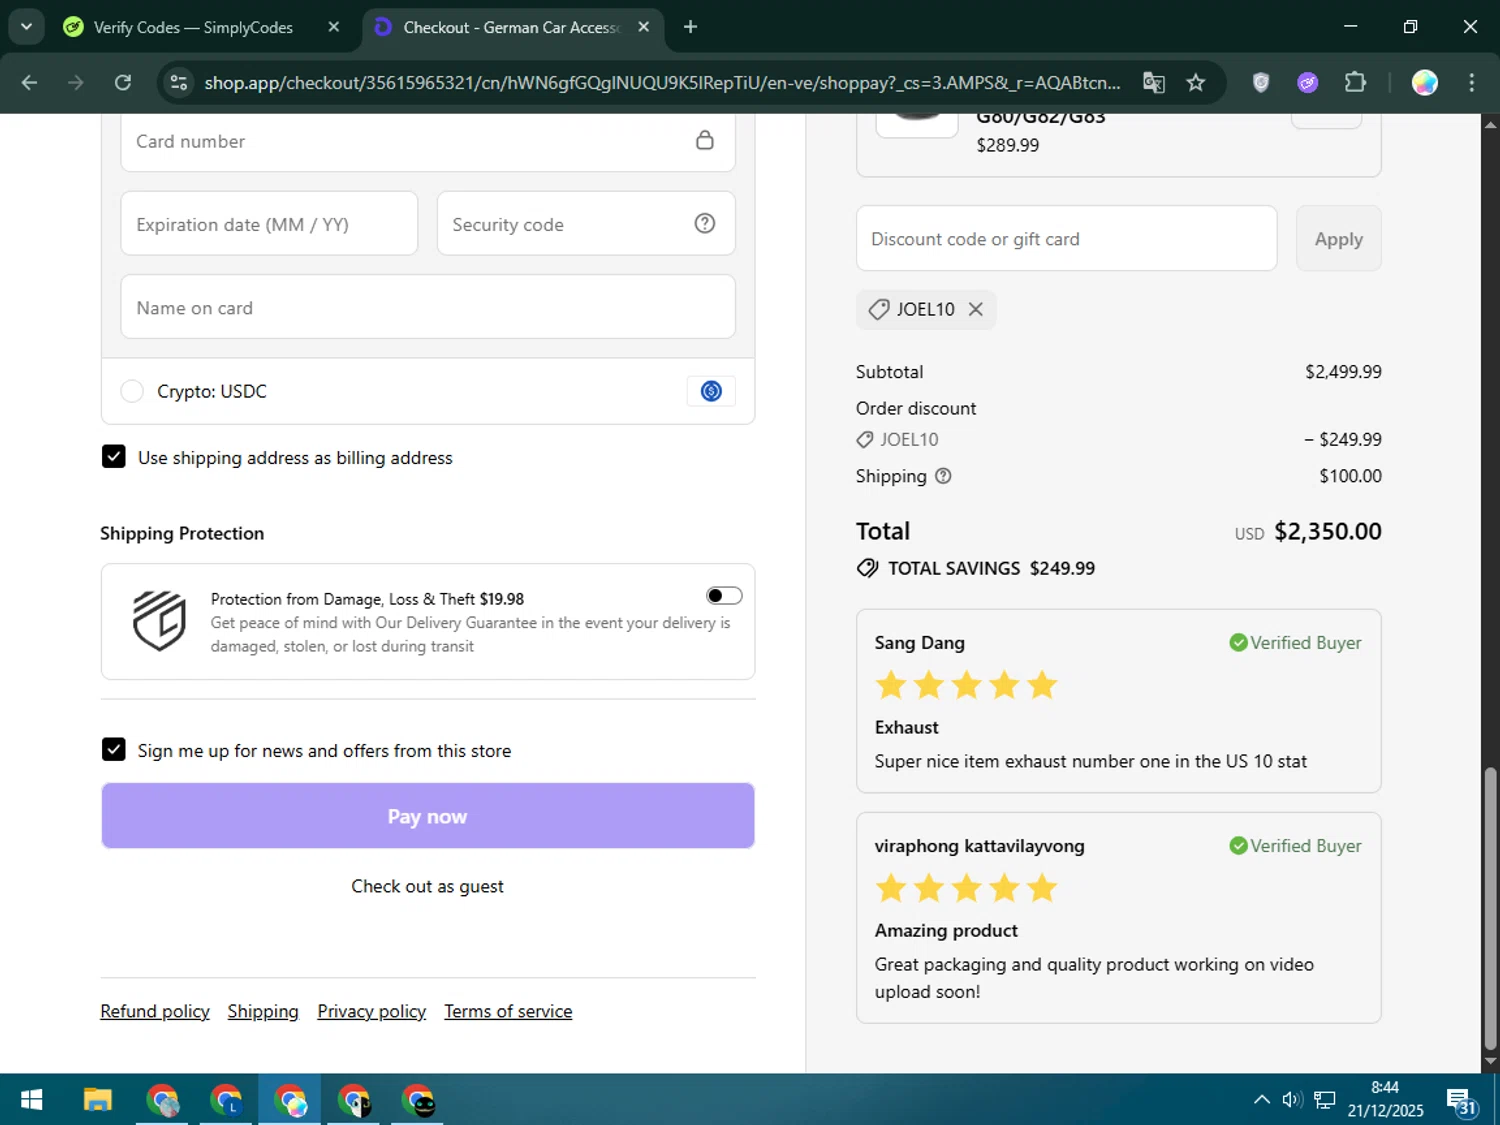
Task: Click the TOTAL SAVINGS tag icon
Action: click(x=868, y=568)
